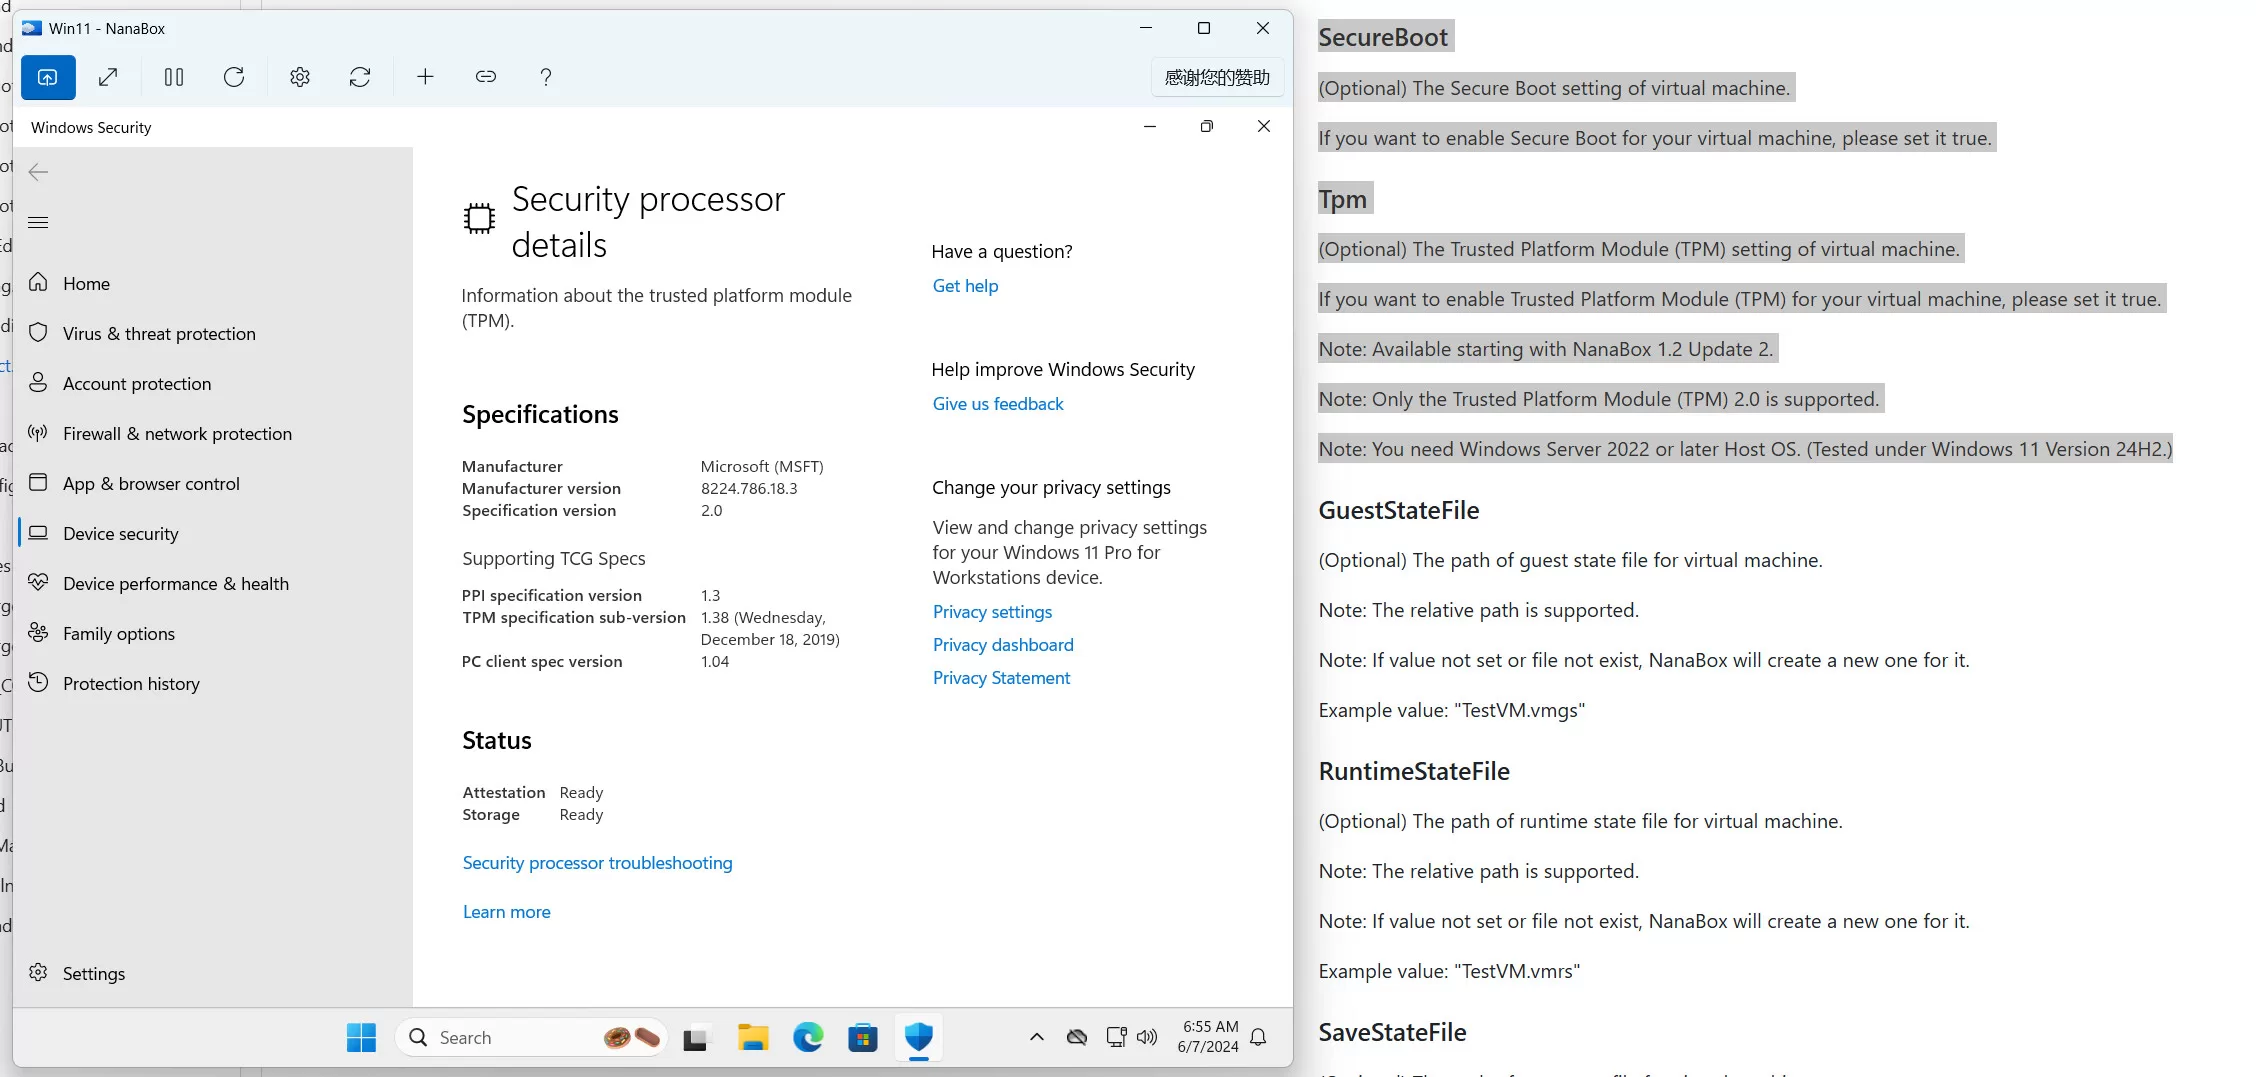2256x1077 pixels.
Task: Click the restart virtual machine icon
Action: [234, 77]
